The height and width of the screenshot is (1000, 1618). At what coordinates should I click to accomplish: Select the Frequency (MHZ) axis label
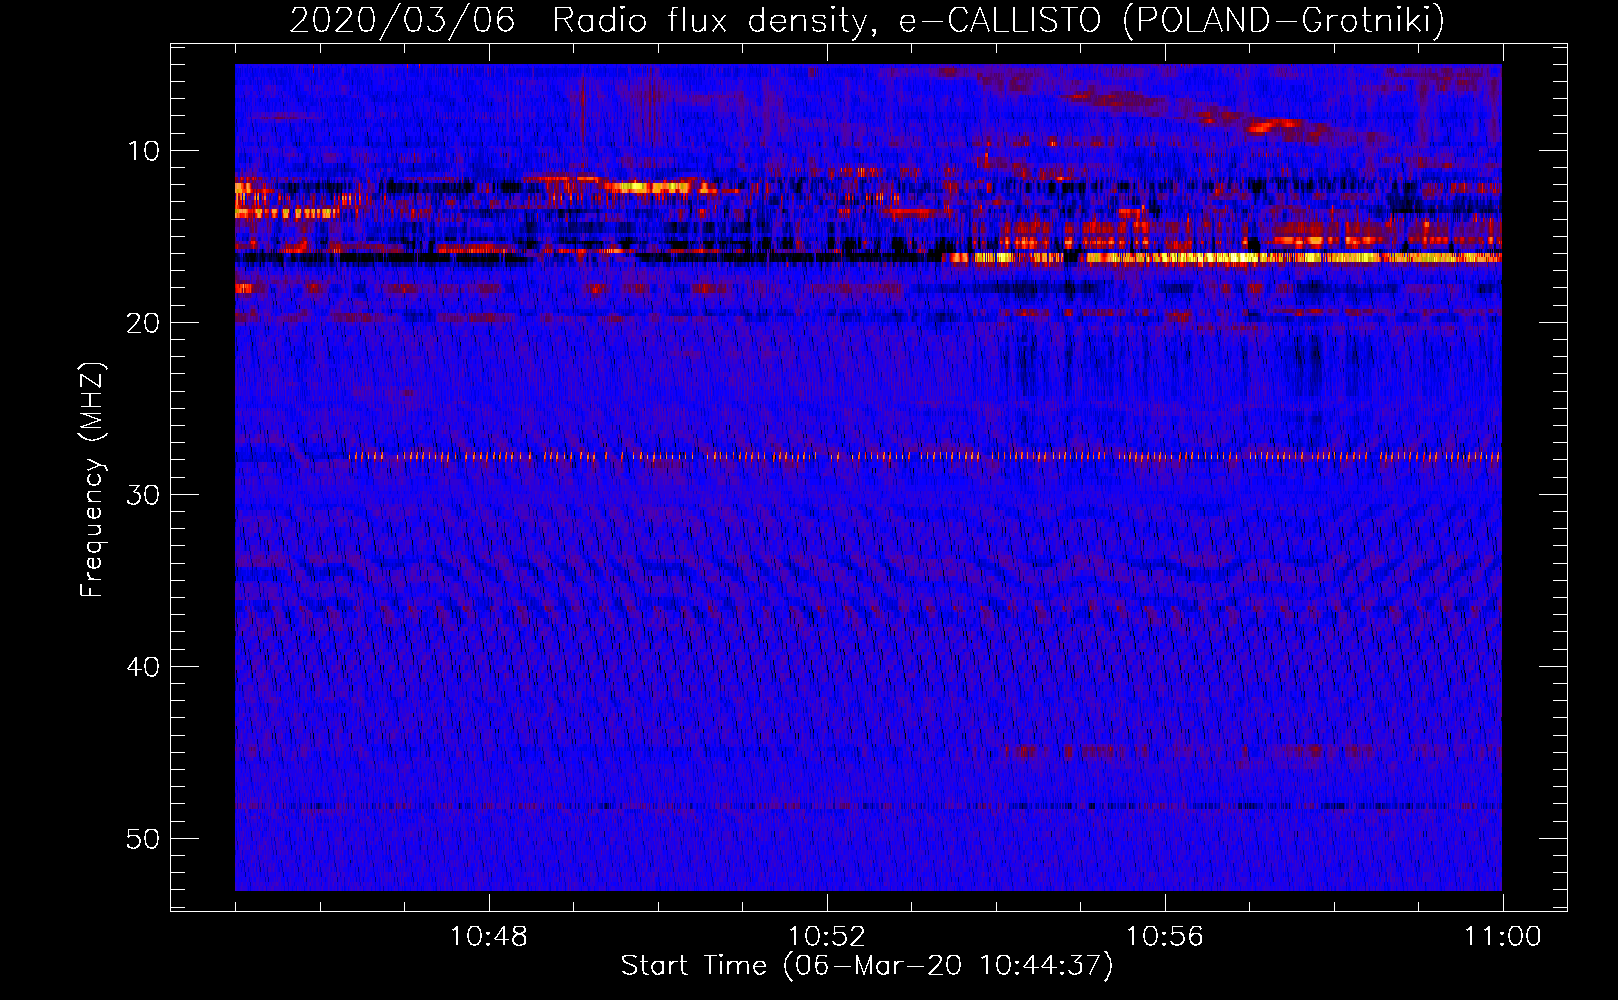[92, 480]
